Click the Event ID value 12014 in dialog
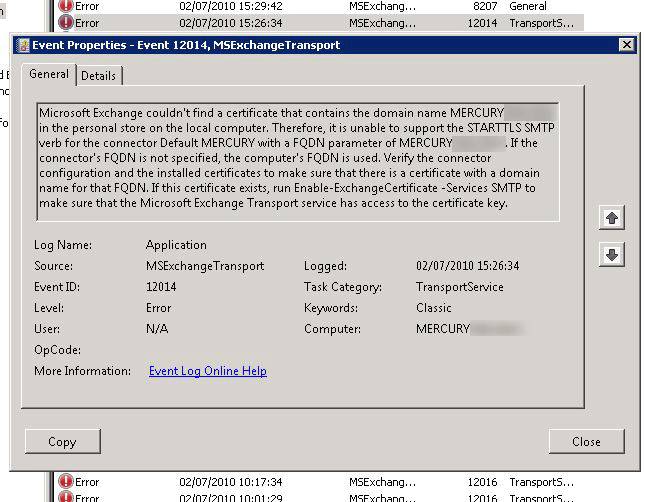This screenshot has height=502, width=655. [x=161, y=287]
